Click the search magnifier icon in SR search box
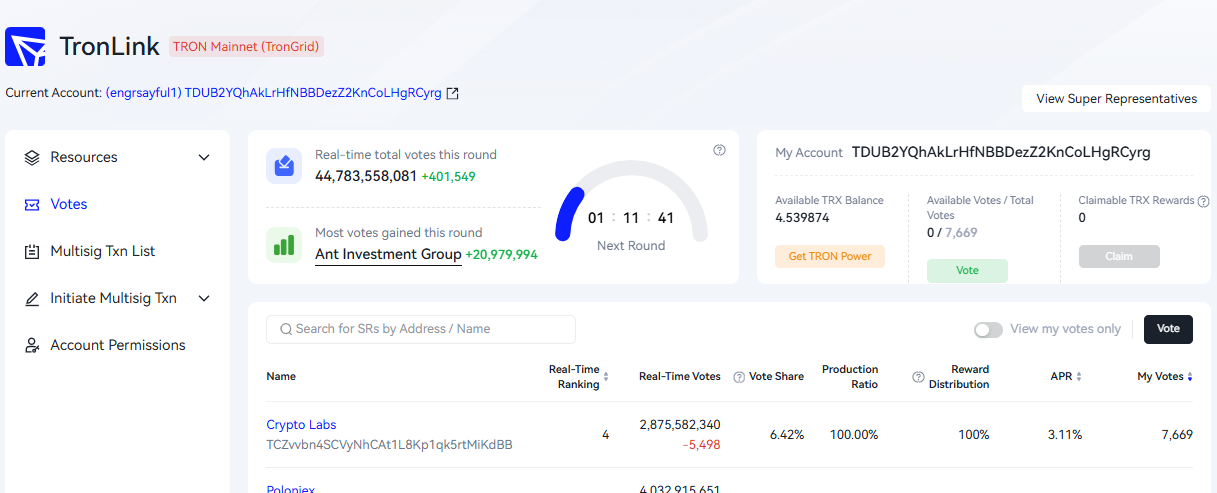This screenshot has height=493, width=1217. 286,329
